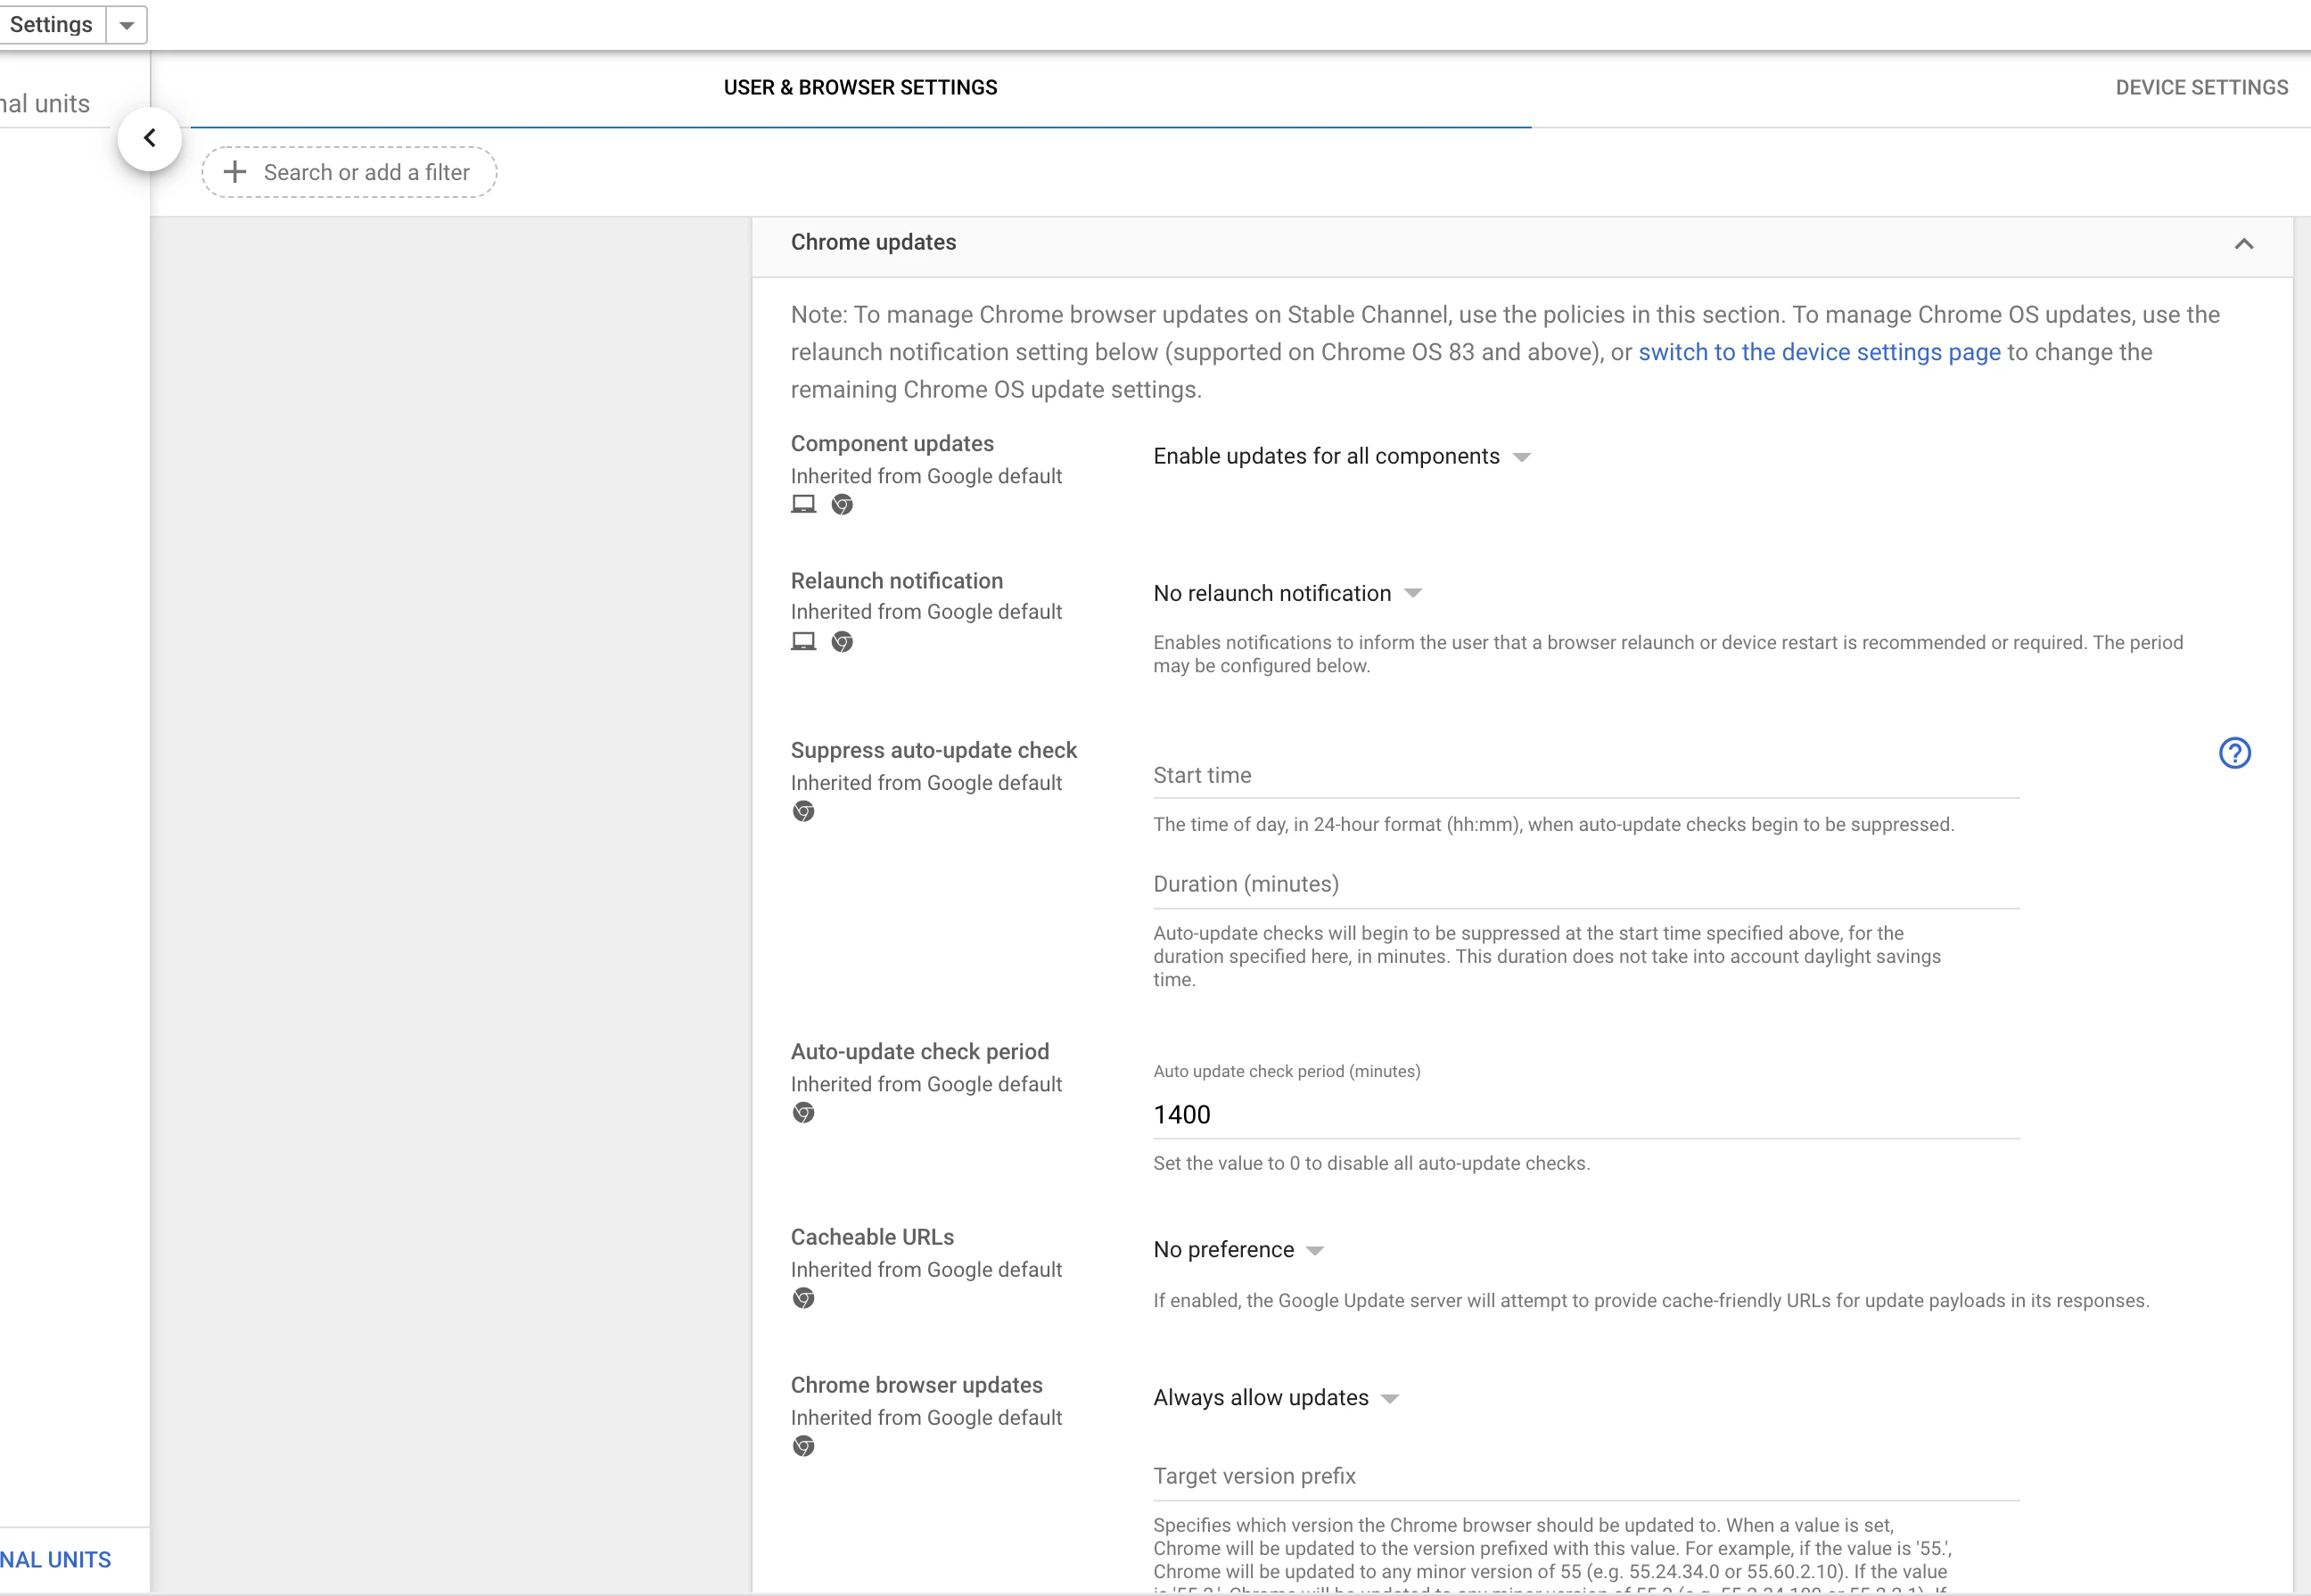Click the Chrome icon under Cacheable URLs
Image resolution: width=2311 pixels, height=1596 pixels.
(803, 1298)
